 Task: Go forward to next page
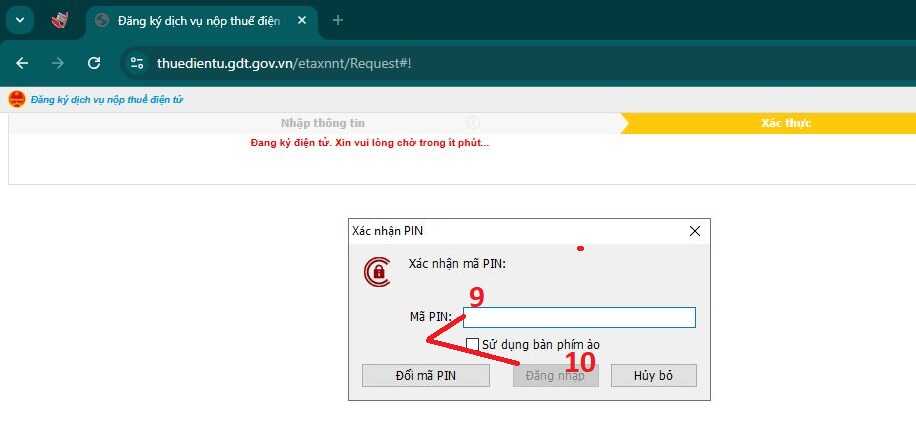pos(58,63)
